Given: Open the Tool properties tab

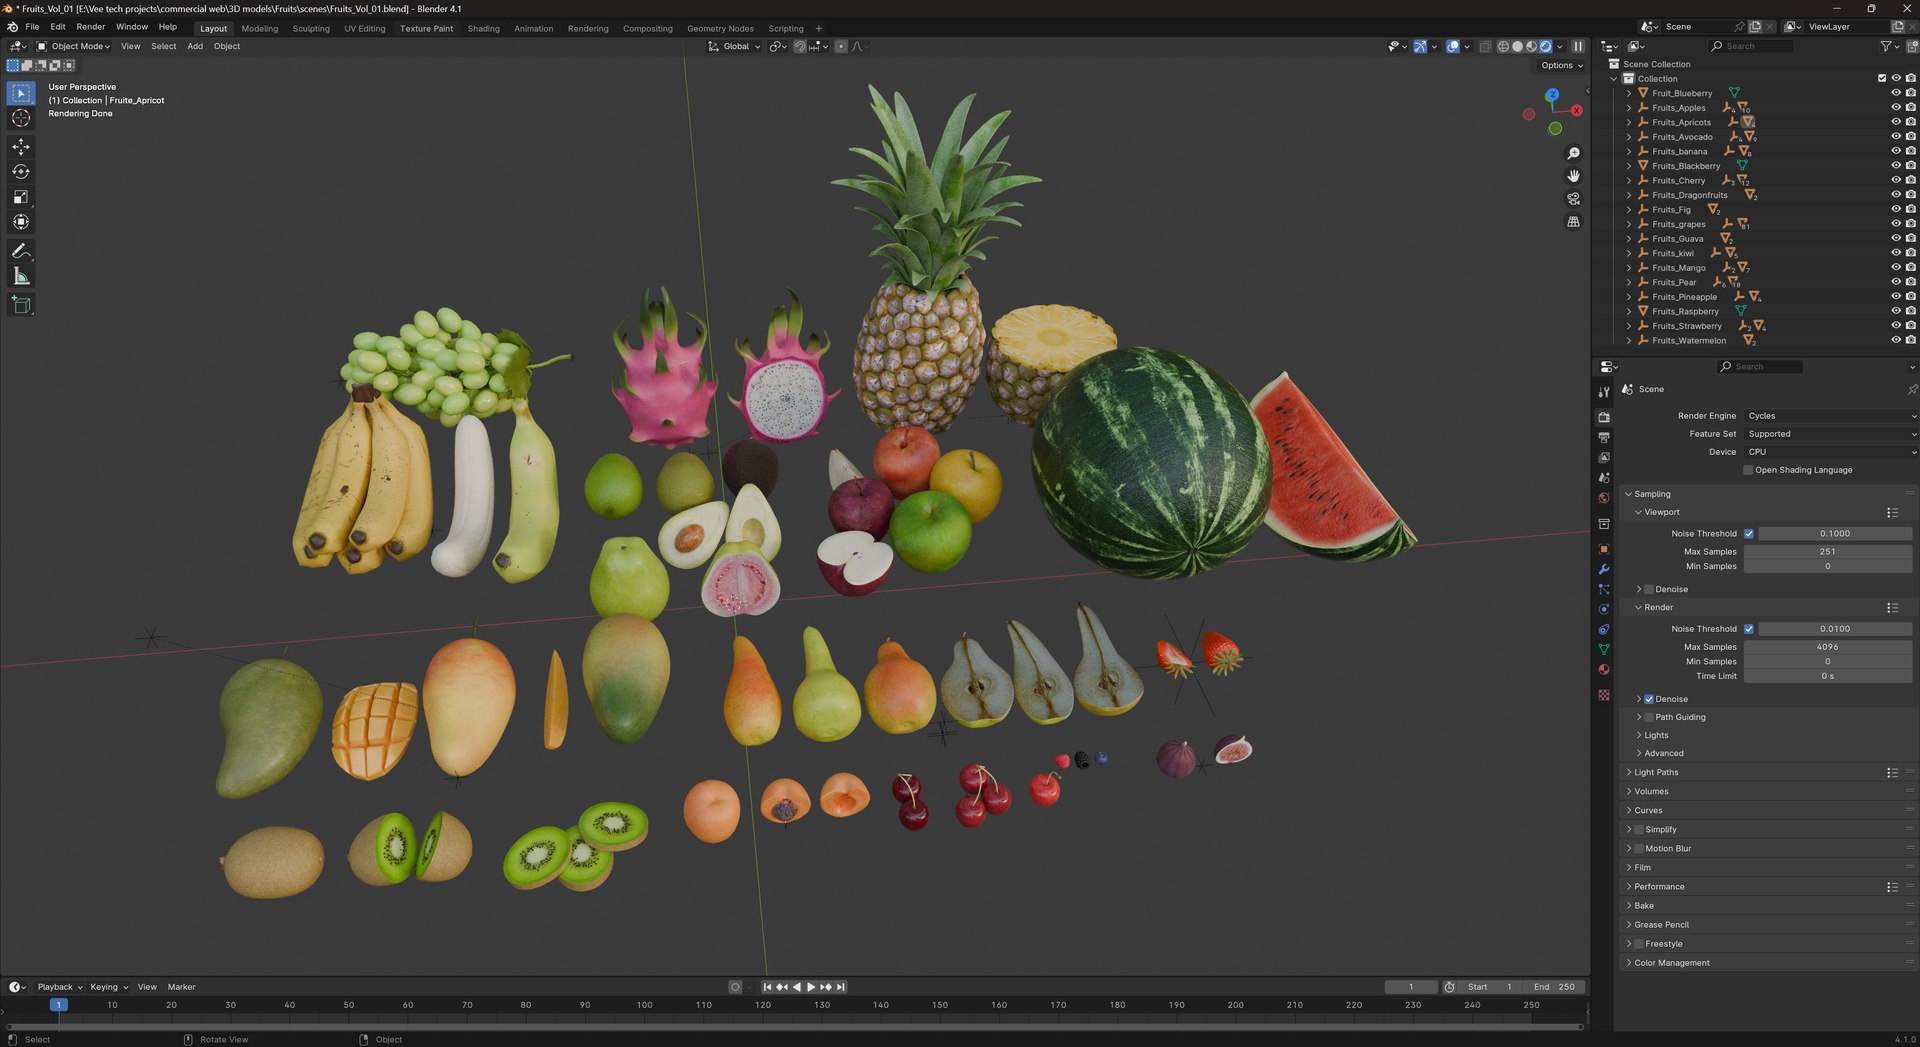Looking at the screenshot, I should [x=1604, y=392].
